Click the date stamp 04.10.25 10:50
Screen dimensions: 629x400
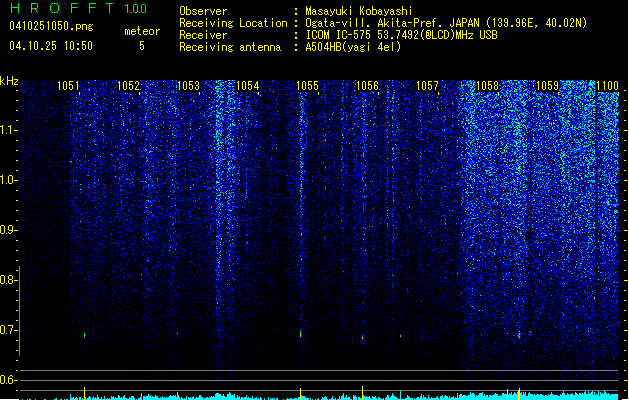pos(51,46)
